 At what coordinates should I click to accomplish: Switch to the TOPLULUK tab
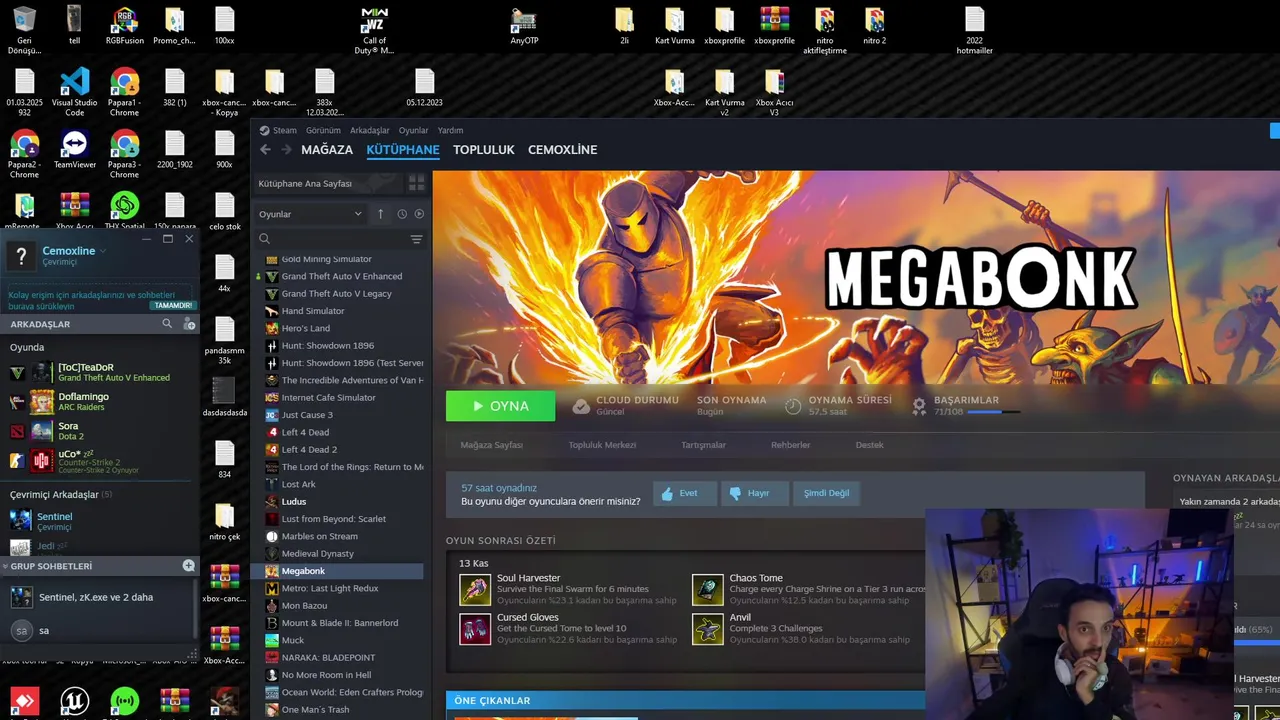click(x=483, y=149)
